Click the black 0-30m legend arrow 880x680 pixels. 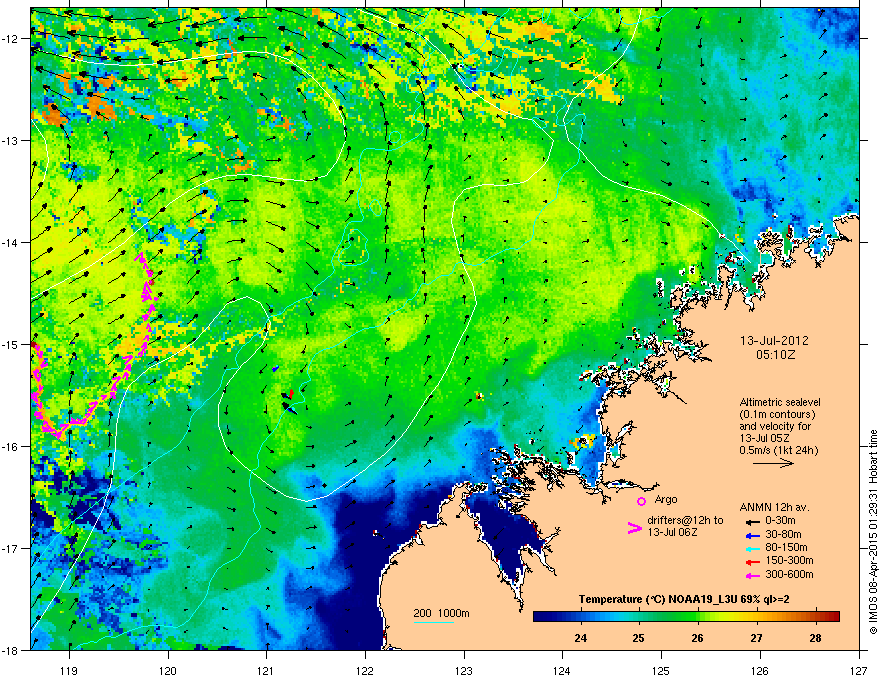[x=751, y=521]
